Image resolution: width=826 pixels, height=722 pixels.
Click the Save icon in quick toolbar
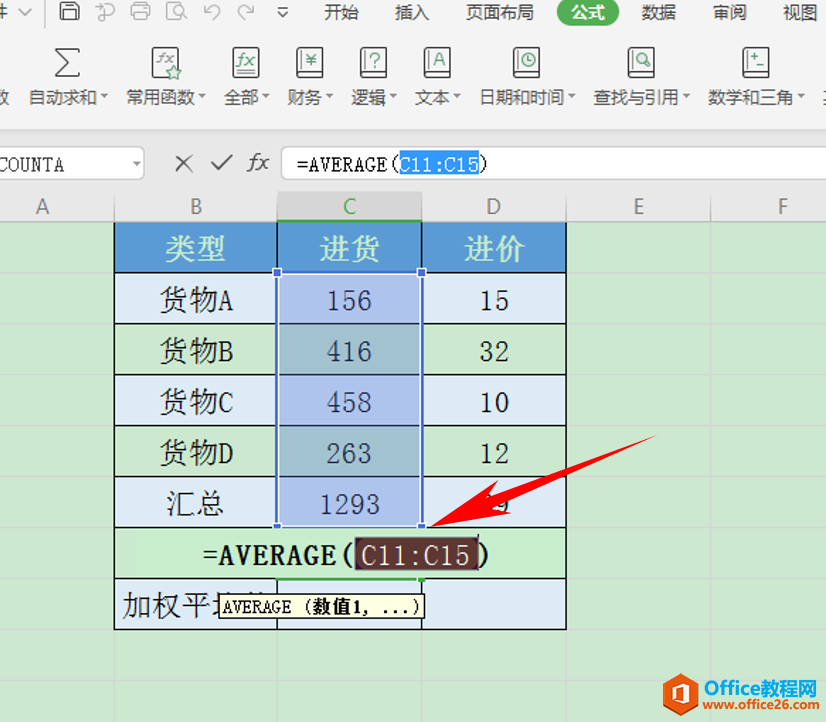point(69,11)
